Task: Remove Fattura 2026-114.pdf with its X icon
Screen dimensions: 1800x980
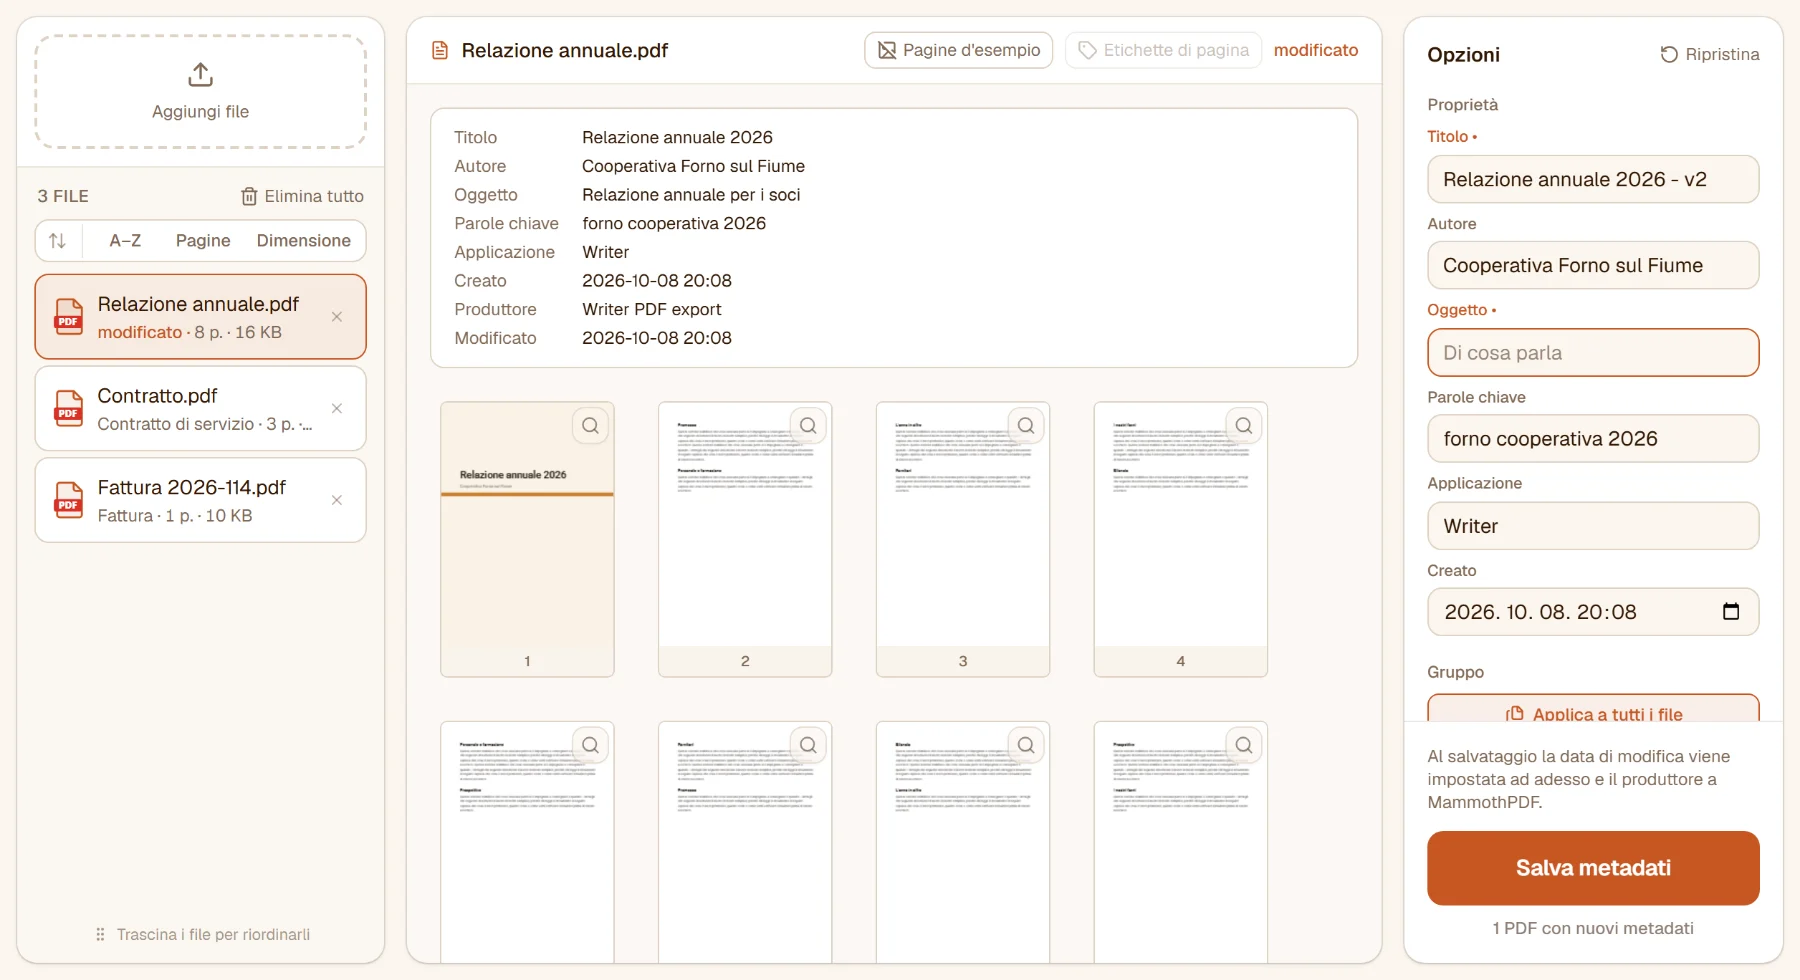Action: coord(337,500)
